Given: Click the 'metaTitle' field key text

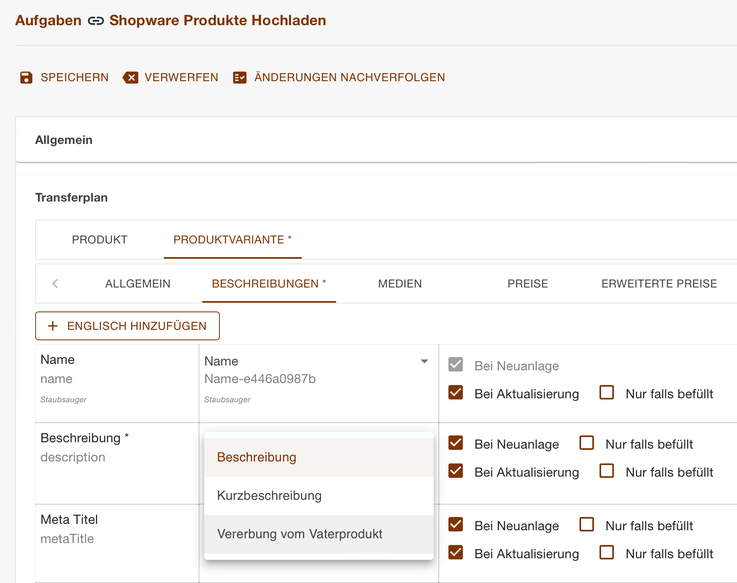Looking at the screenshot, I should [67, 539].
